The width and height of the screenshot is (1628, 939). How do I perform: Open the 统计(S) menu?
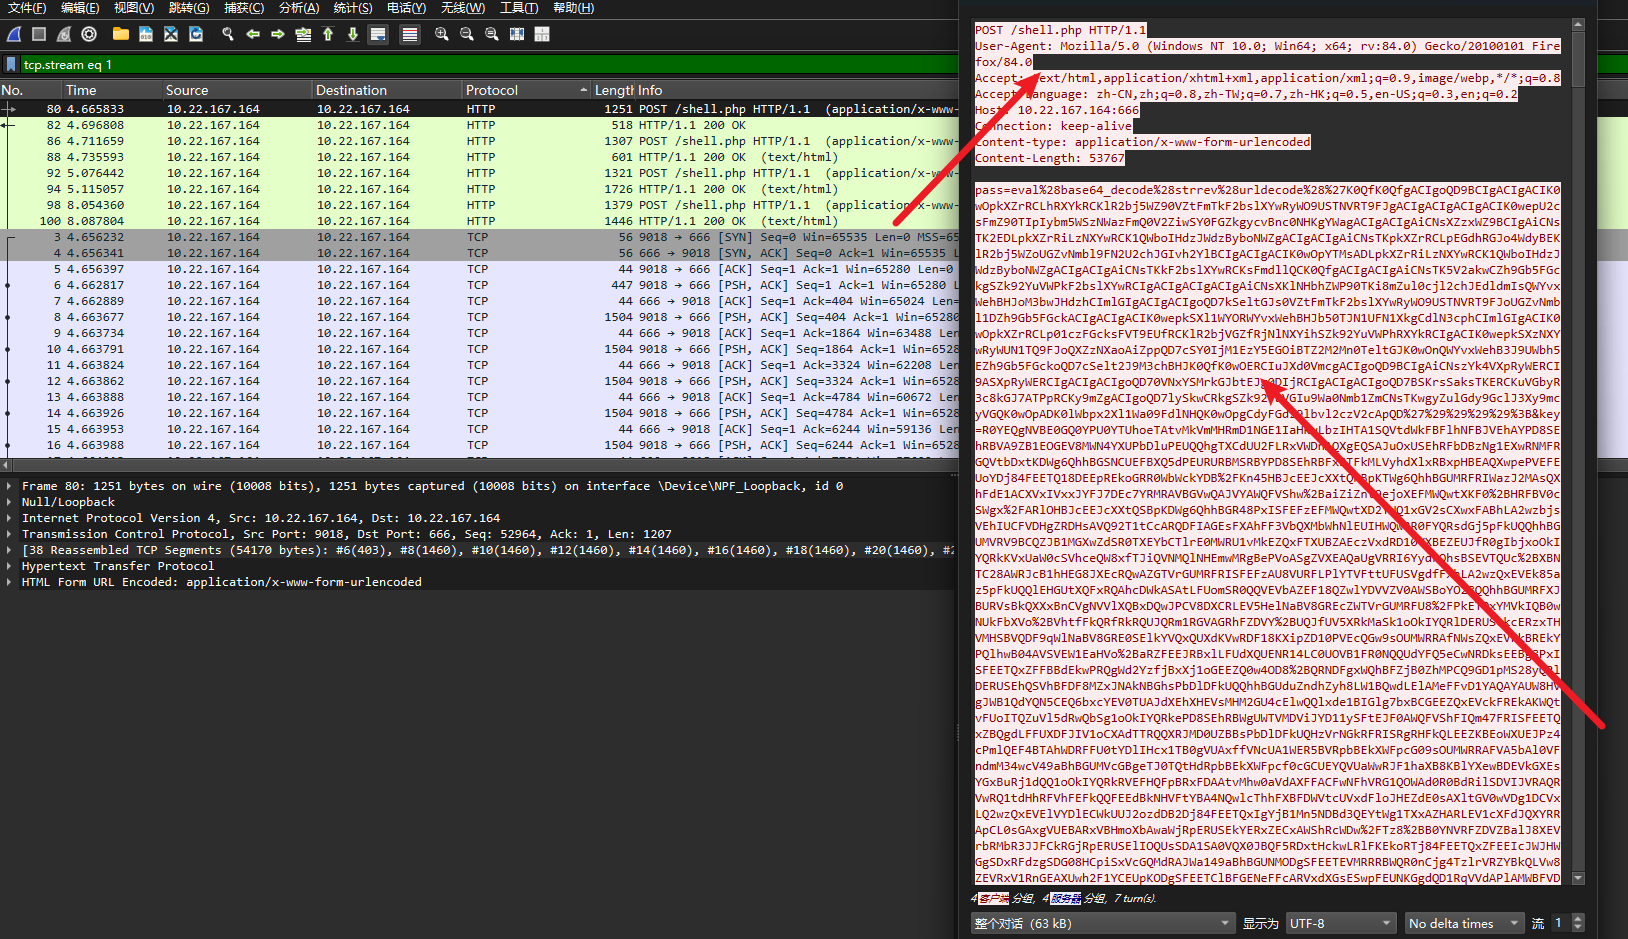tap(352, 8)
